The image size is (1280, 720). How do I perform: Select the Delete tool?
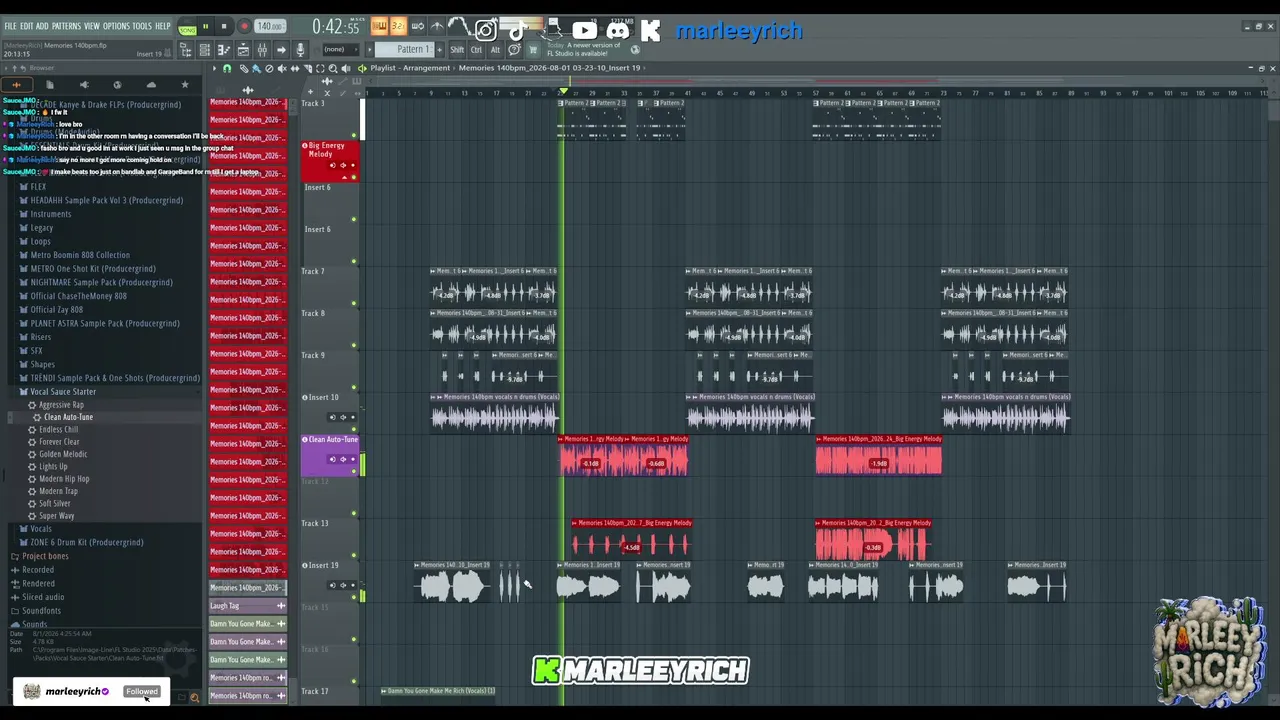click(269, 68)
